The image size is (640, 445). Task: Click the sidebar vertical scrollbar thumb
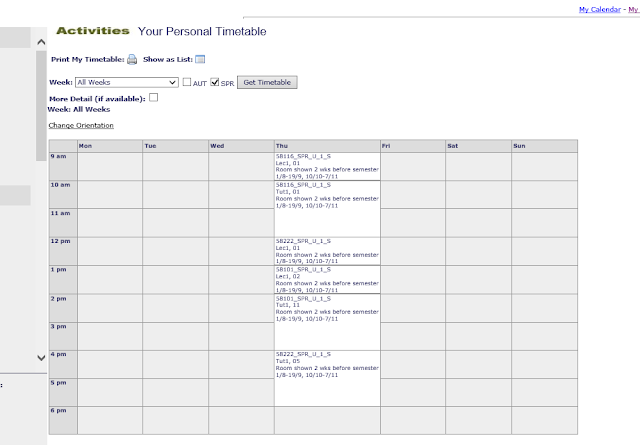(41, 106)
